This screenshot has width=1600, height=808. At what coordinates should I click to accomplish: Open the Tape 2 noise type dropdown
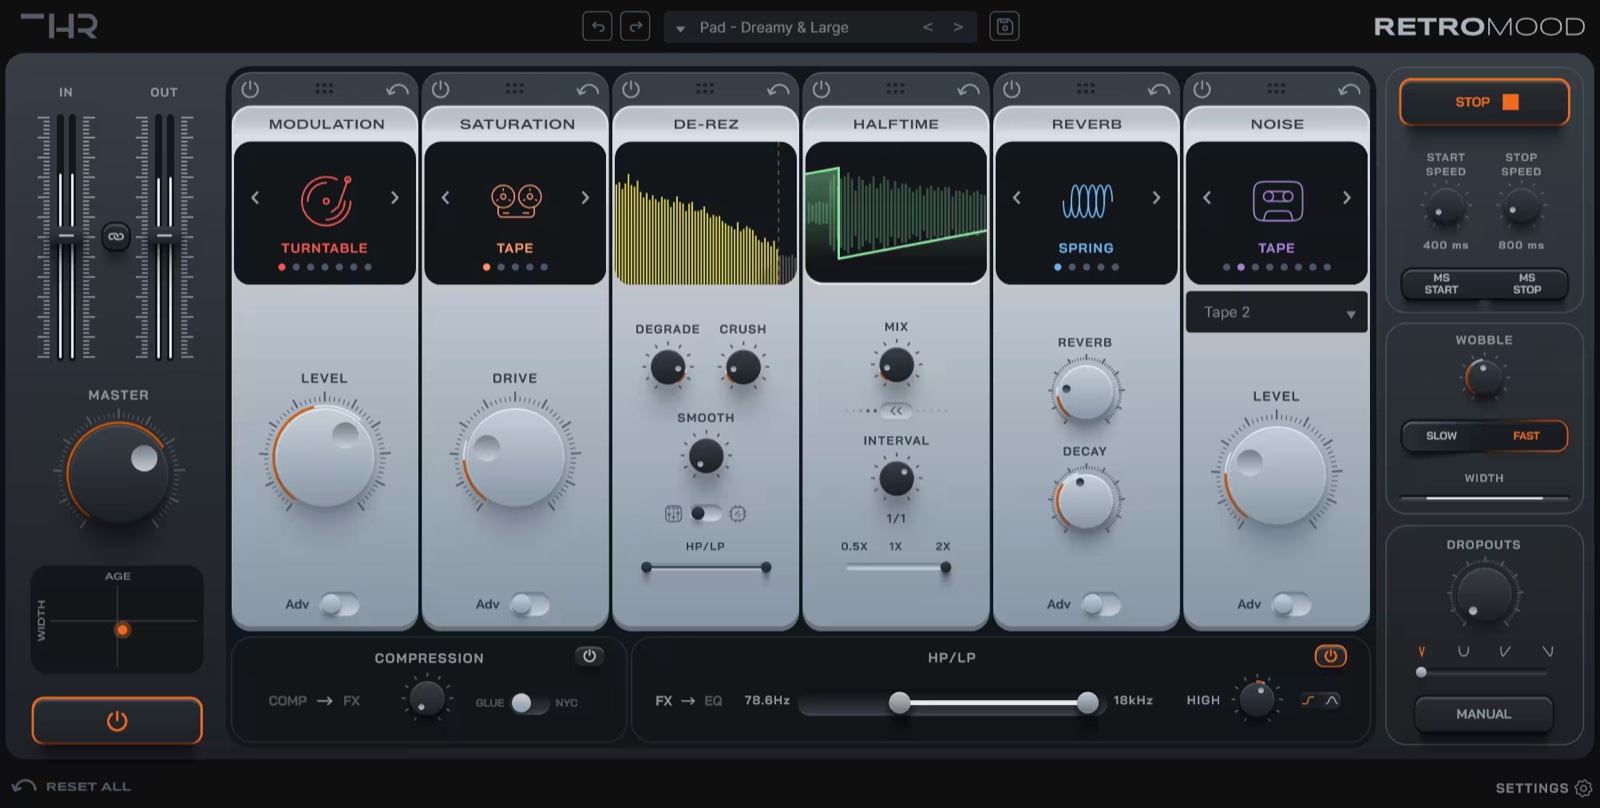pyautogui.click(x=1276, y=313)
